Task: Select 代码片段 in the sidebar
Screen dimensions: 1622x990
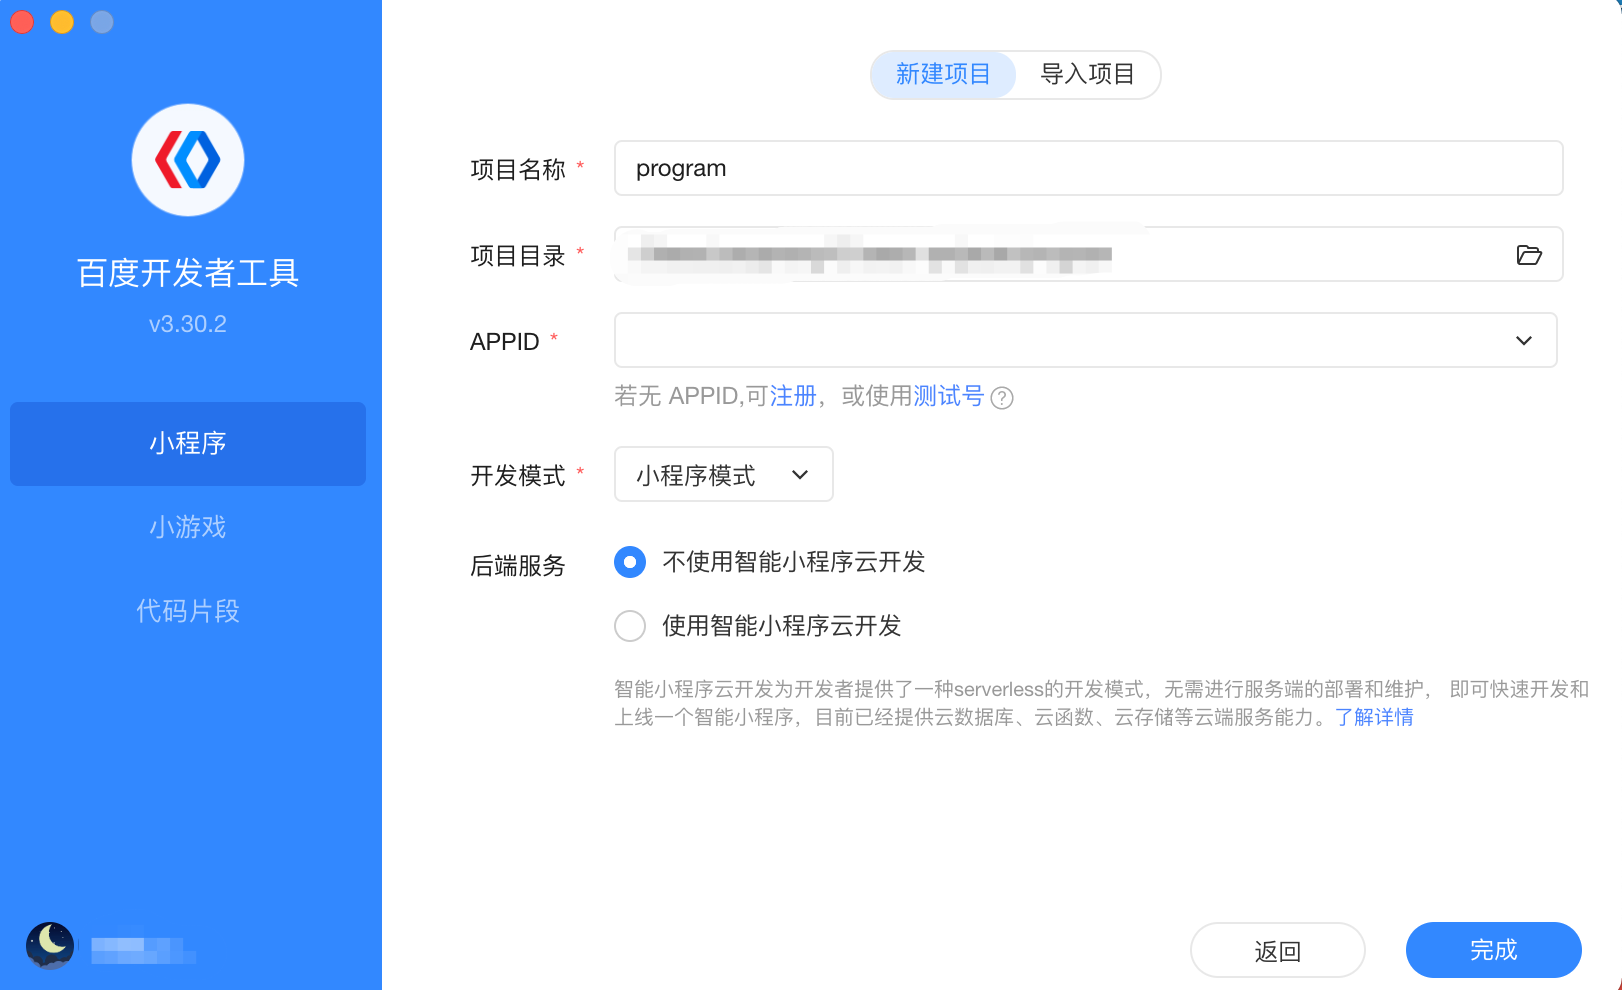Action: click(x=187, y=610)
